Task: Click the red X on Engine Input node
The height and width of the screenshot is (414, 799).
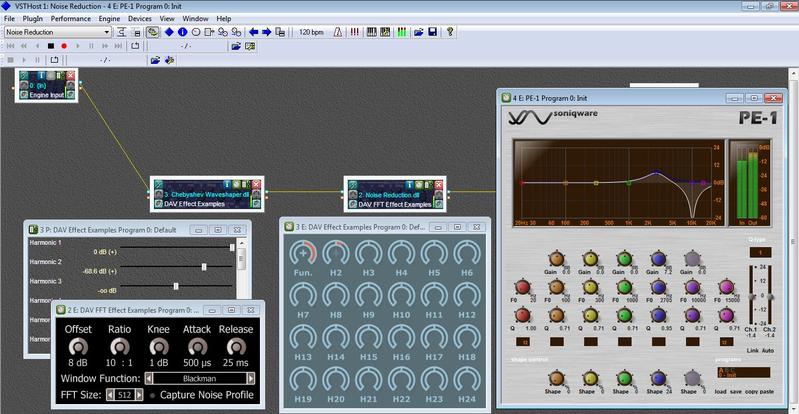Action: [x=70, y=76]
